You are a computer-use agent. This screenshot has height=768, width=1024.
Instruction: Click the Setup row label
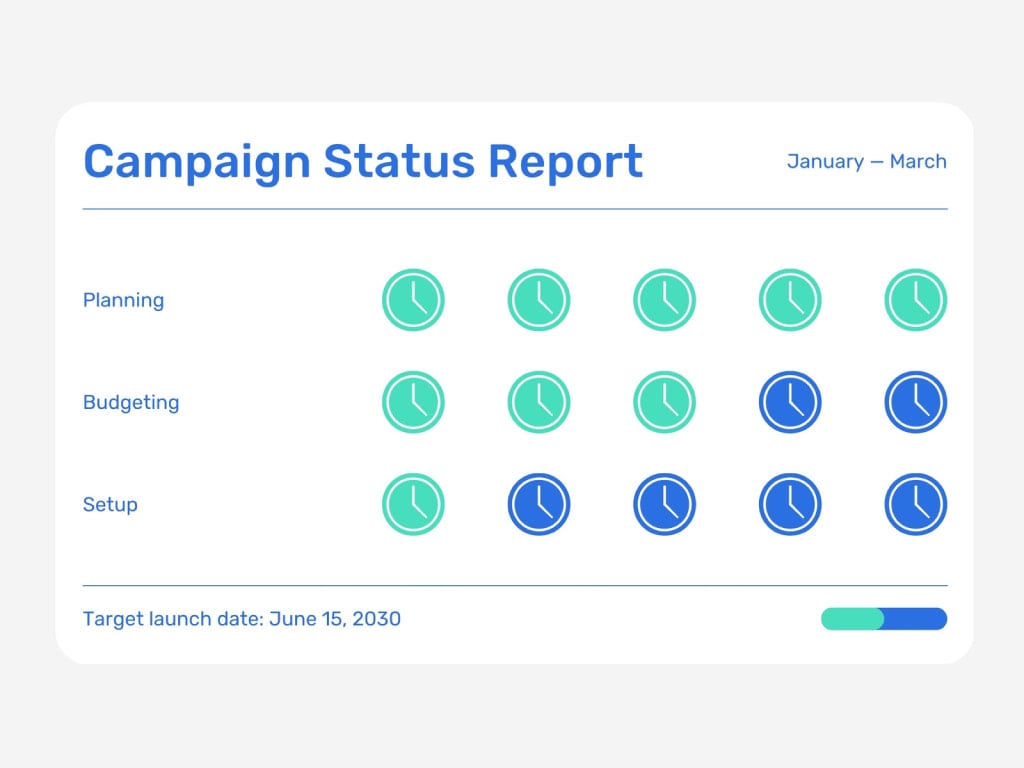(x=110, y=504)
